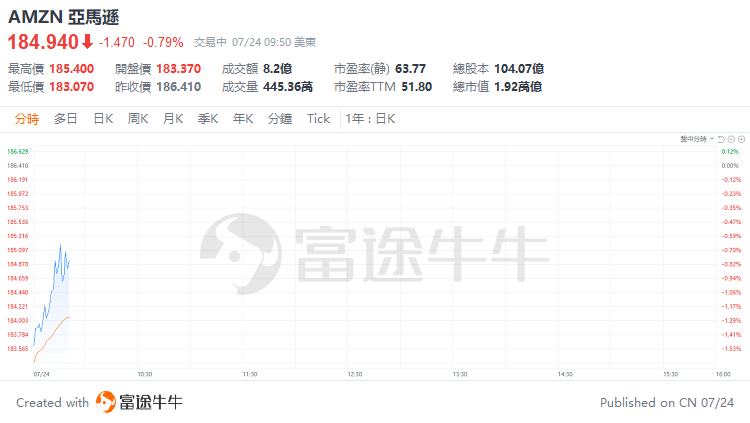
Task: Click the 07/24 x-axis date label
Action: pyautogui.click(x=42, y=374)
